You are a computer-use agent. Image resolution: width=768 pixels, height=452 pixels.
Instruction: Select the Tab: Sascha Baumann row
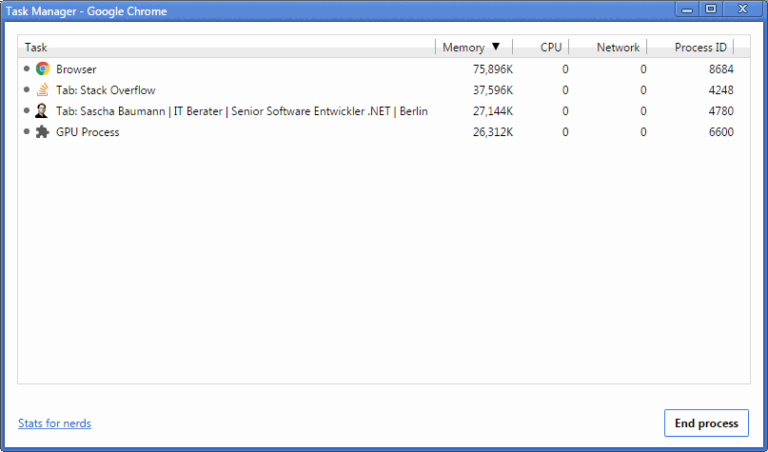click(x=384, y=111)
